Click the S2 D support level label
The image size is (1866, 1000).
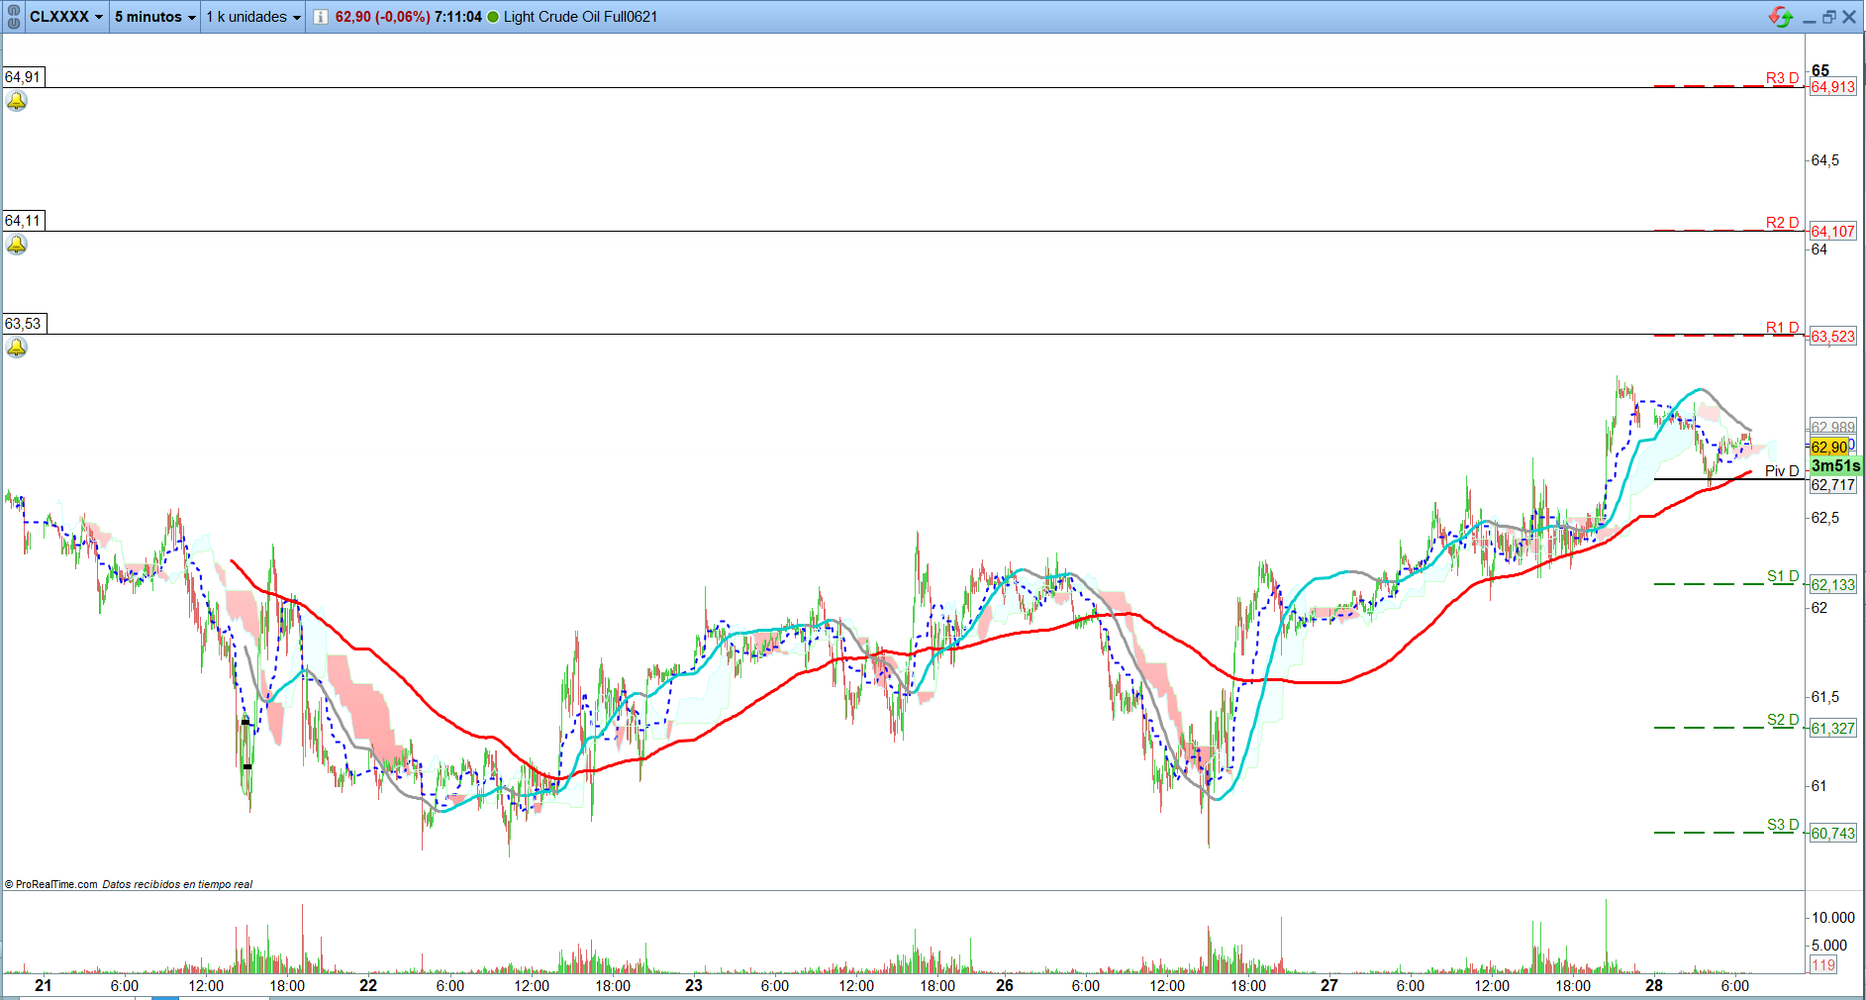pyautogui.click(x=1782, y=720)
